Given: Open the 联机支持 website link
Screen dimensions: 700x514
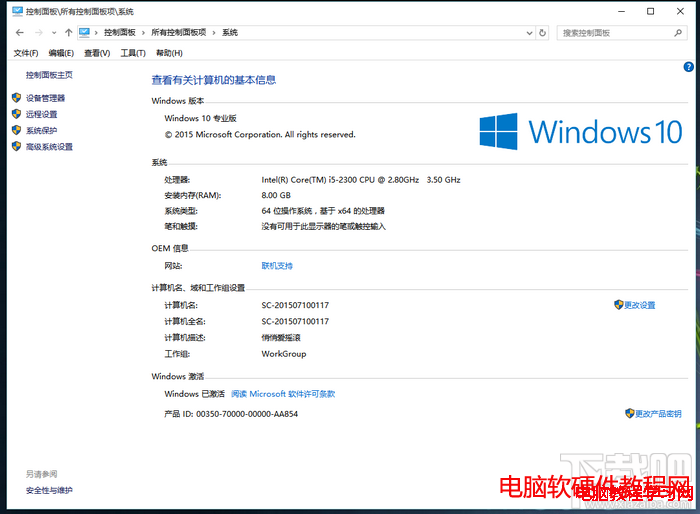Looking at the screenshot, I should [277, 266].
